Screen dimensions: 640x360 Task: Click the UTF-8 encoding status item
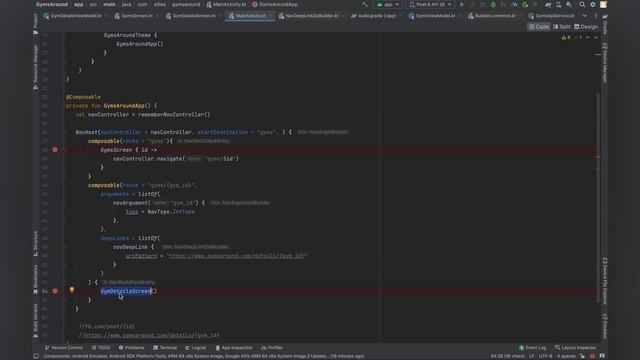coord(545,356)
